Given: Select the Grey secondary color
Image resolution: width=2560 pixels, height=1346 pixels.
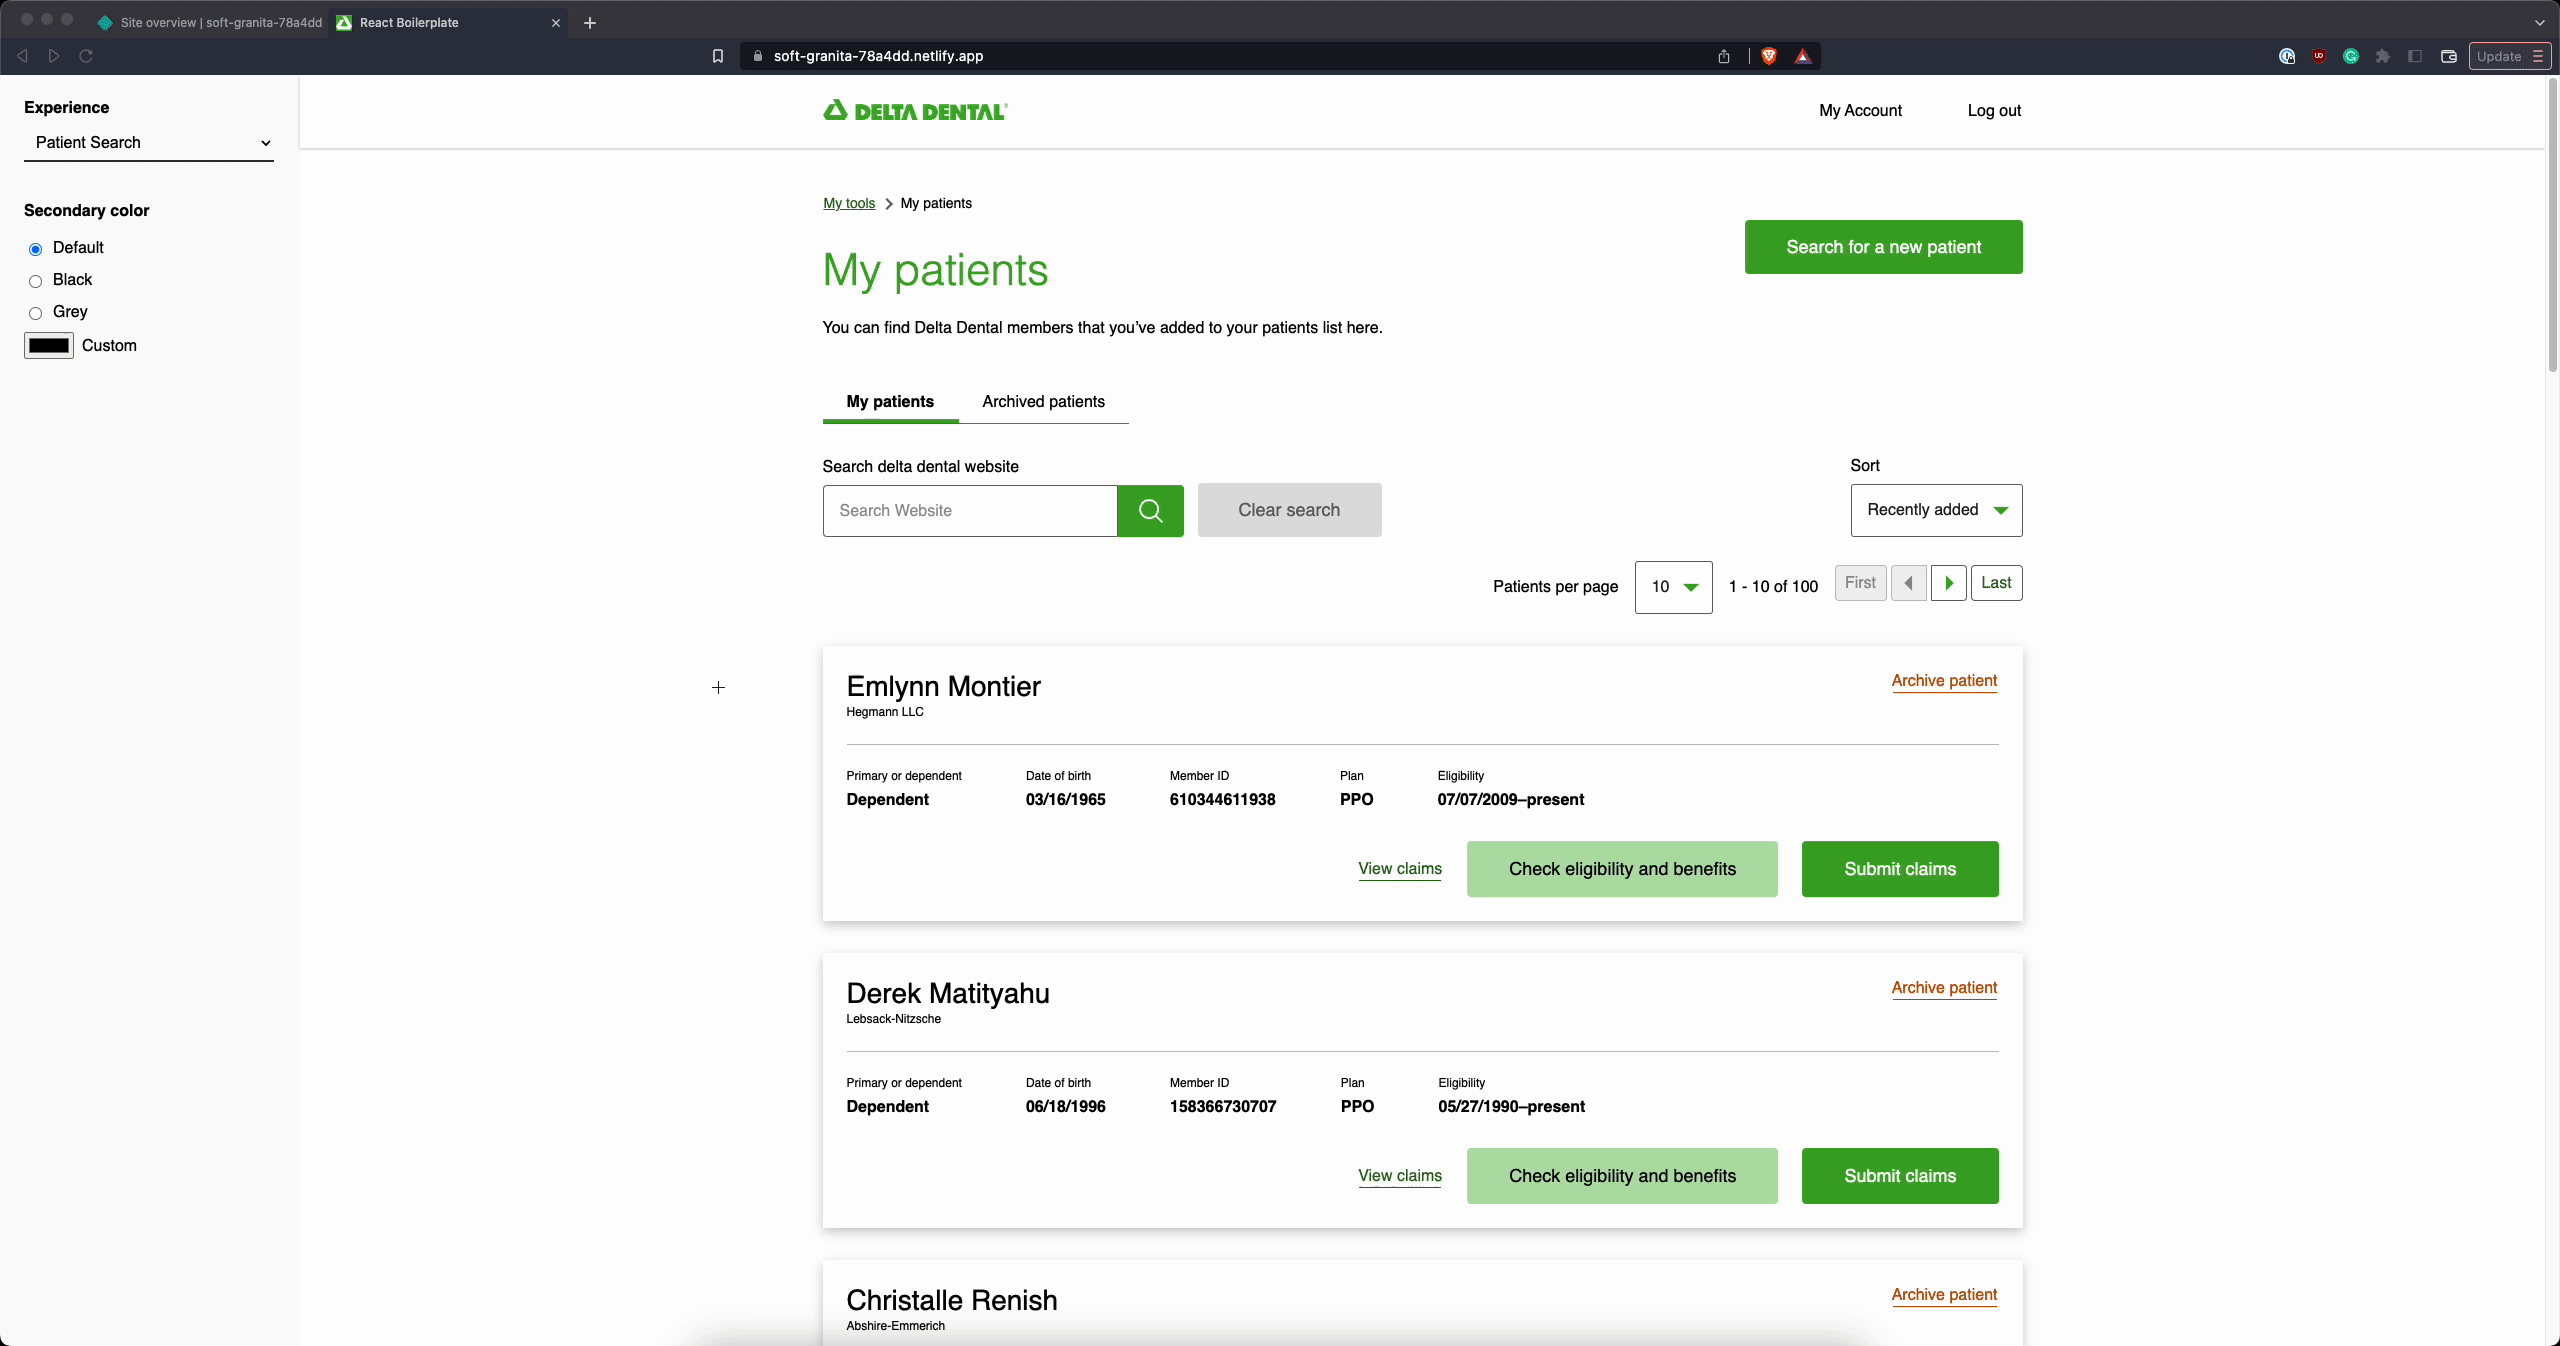Looking at the screenshot, I should pos(35,313).
